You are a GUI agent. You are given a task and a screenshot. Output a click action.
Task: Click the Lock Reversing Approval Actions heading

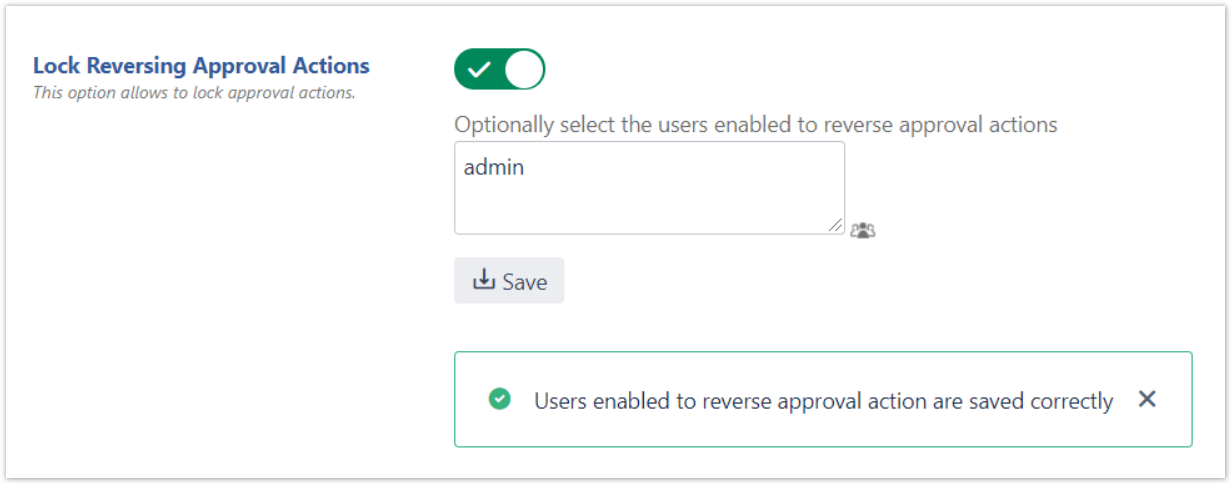tap(201, 66)
